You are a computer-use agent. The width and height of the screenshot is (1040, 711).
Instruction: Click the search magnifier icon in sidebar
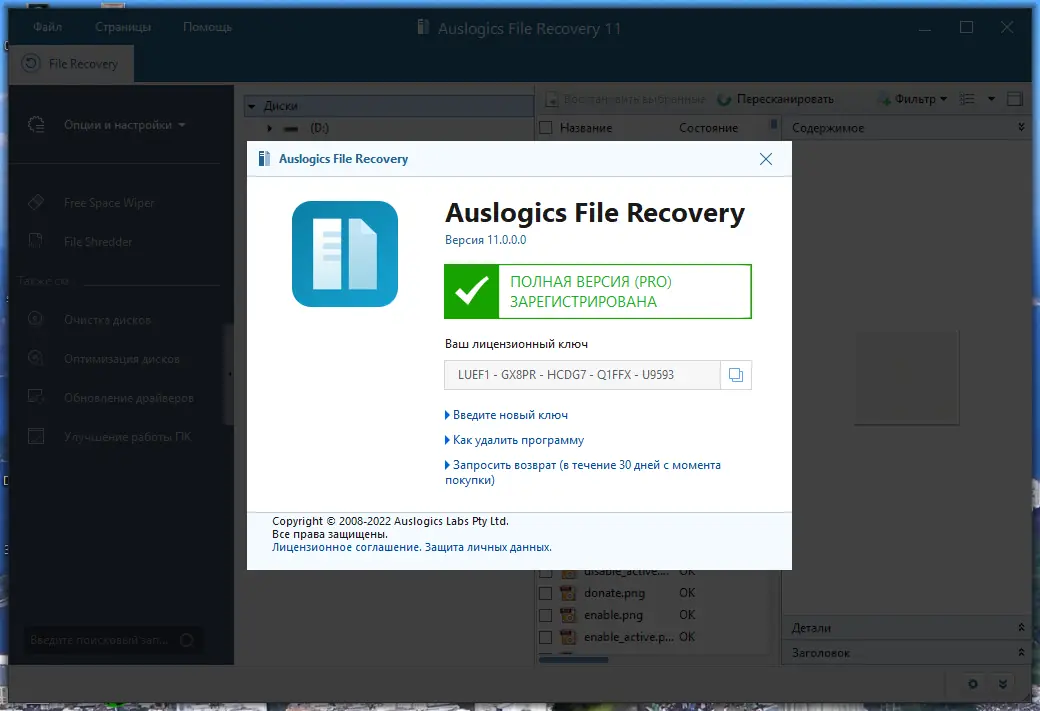click(186, 640)
